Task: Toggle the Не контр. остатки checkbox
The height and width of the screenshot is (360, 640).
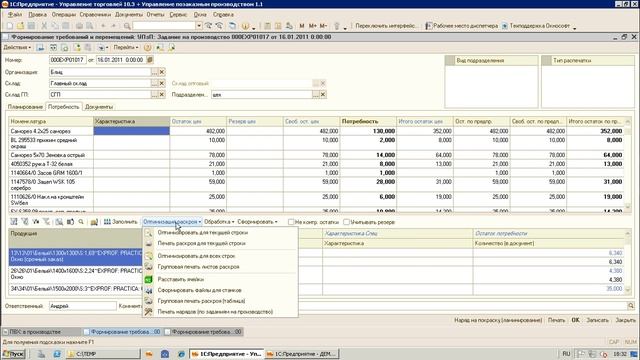Action: click(x=291, y=222)
